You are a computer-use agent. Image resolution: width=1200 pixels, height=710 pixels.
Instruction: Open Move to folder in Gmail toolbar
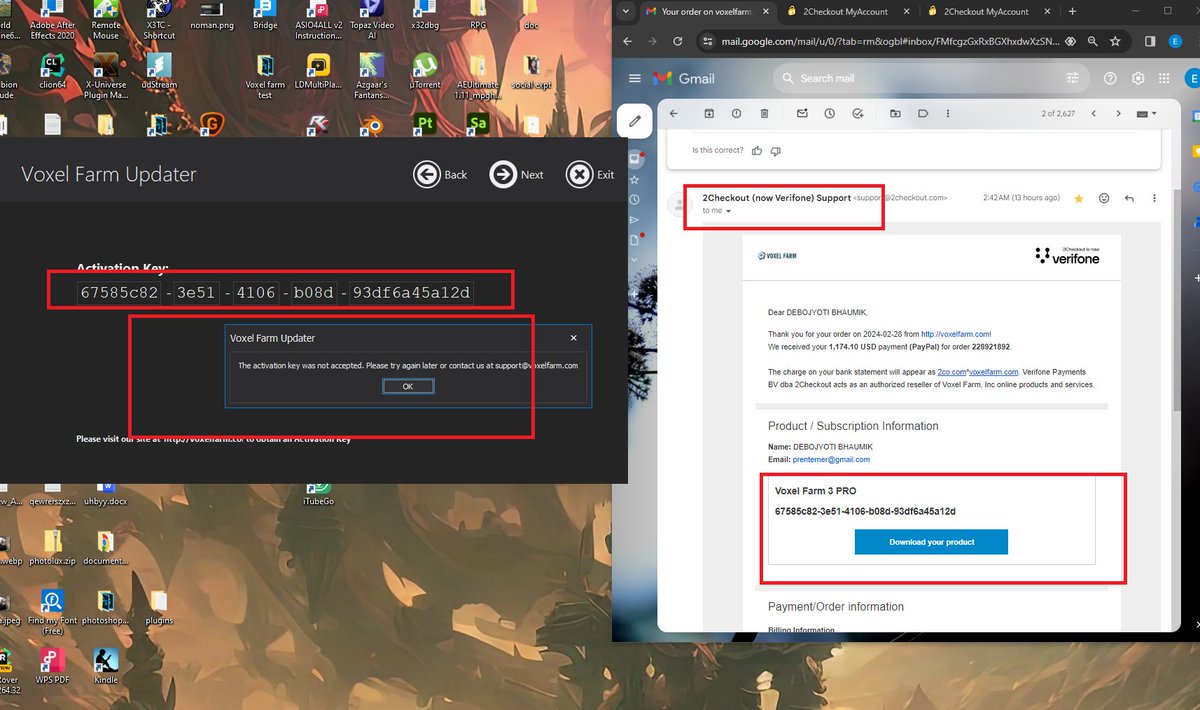tap(894, 114)
